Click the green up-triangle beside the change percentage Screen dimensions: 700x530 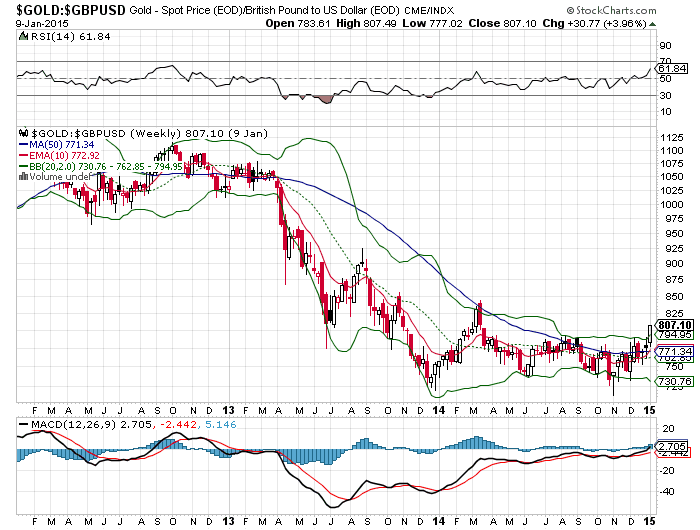point(652,24)
